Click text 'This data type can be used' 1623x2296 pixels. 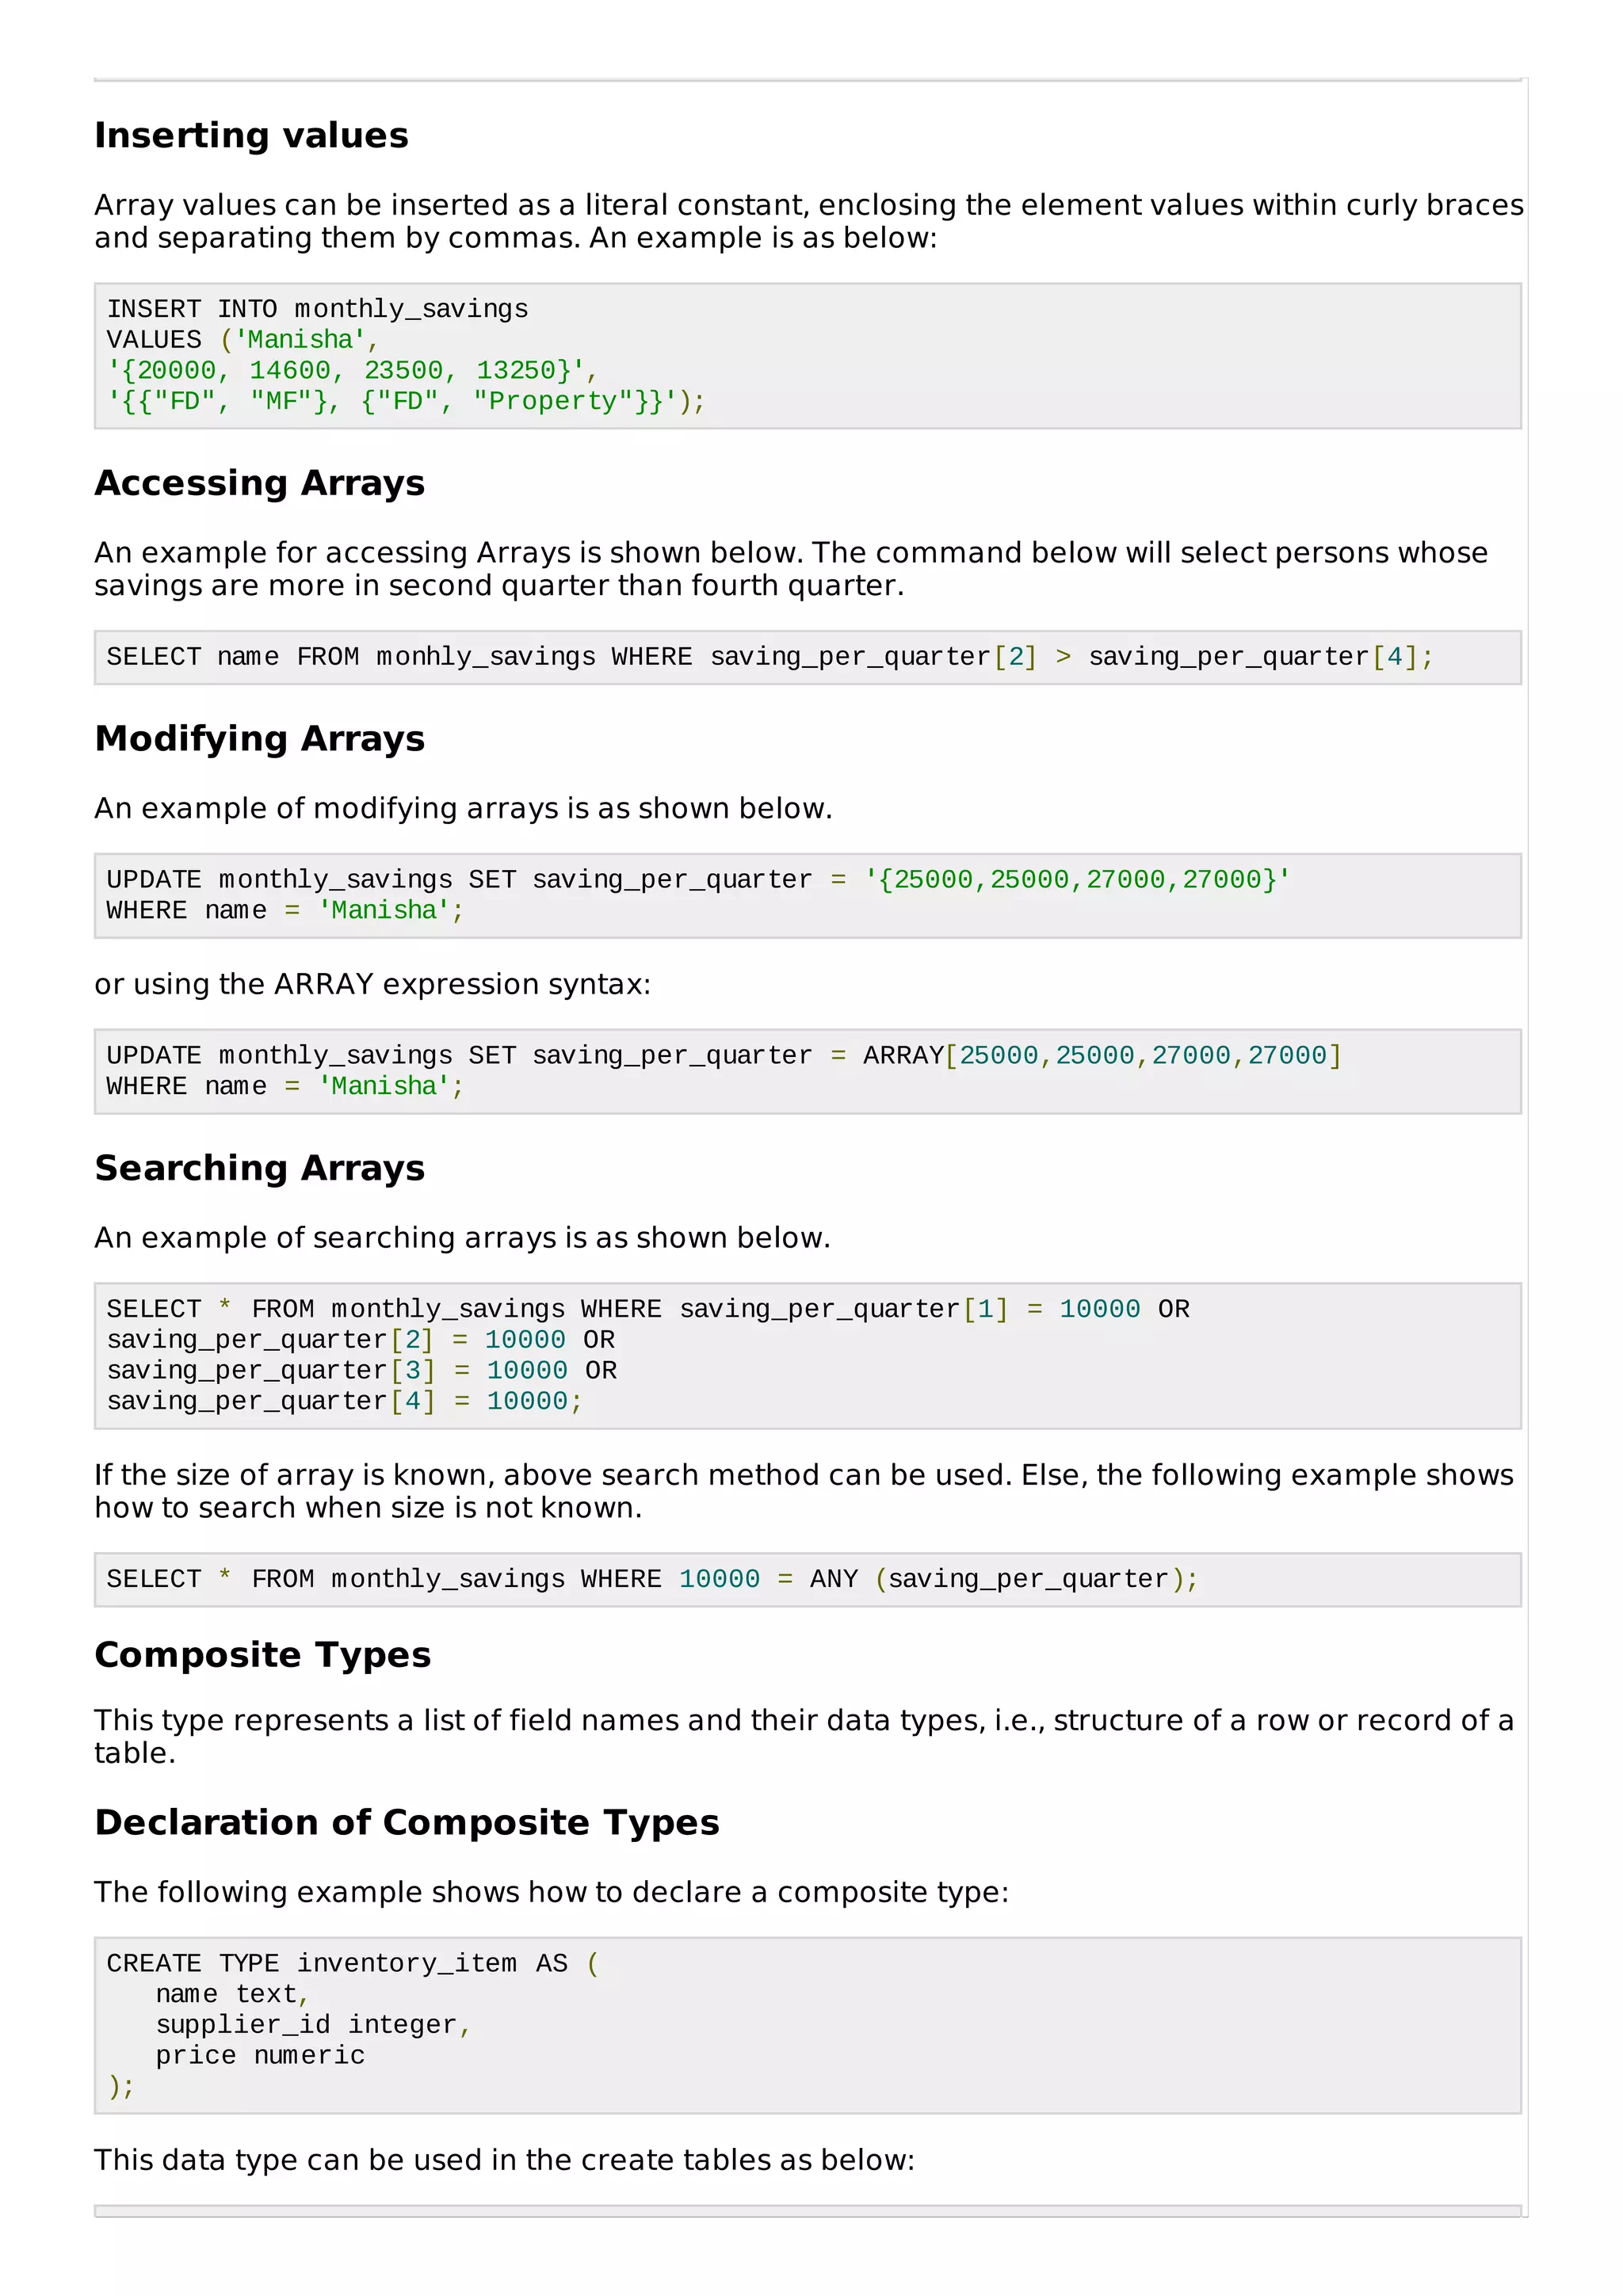pos(504,2160)
